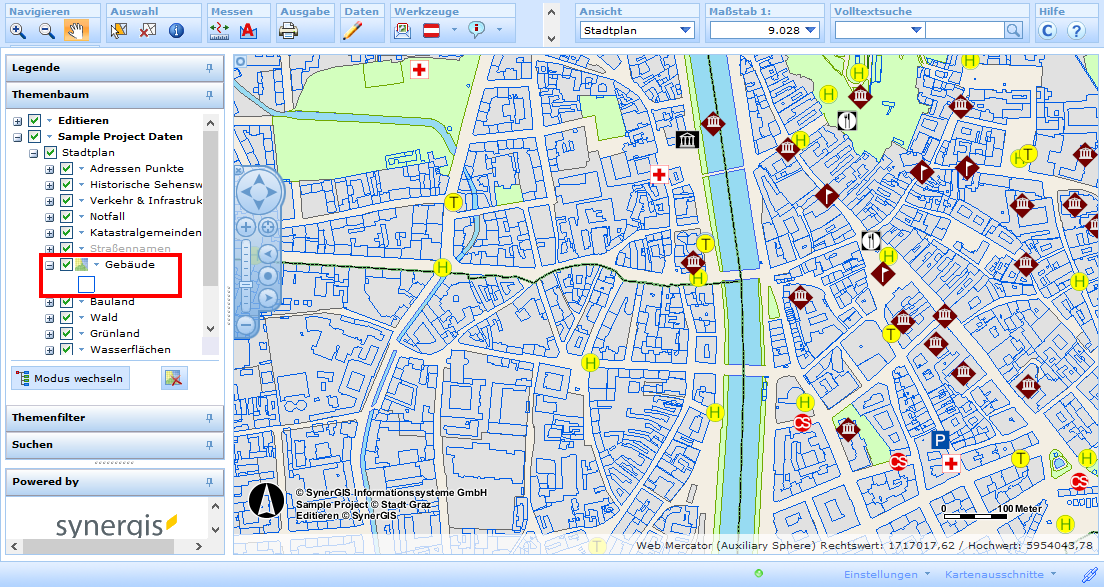The height and width of the screenshot is (587, 1104).
Task: Open the print tool under Ausgabe
Action: 288,30
